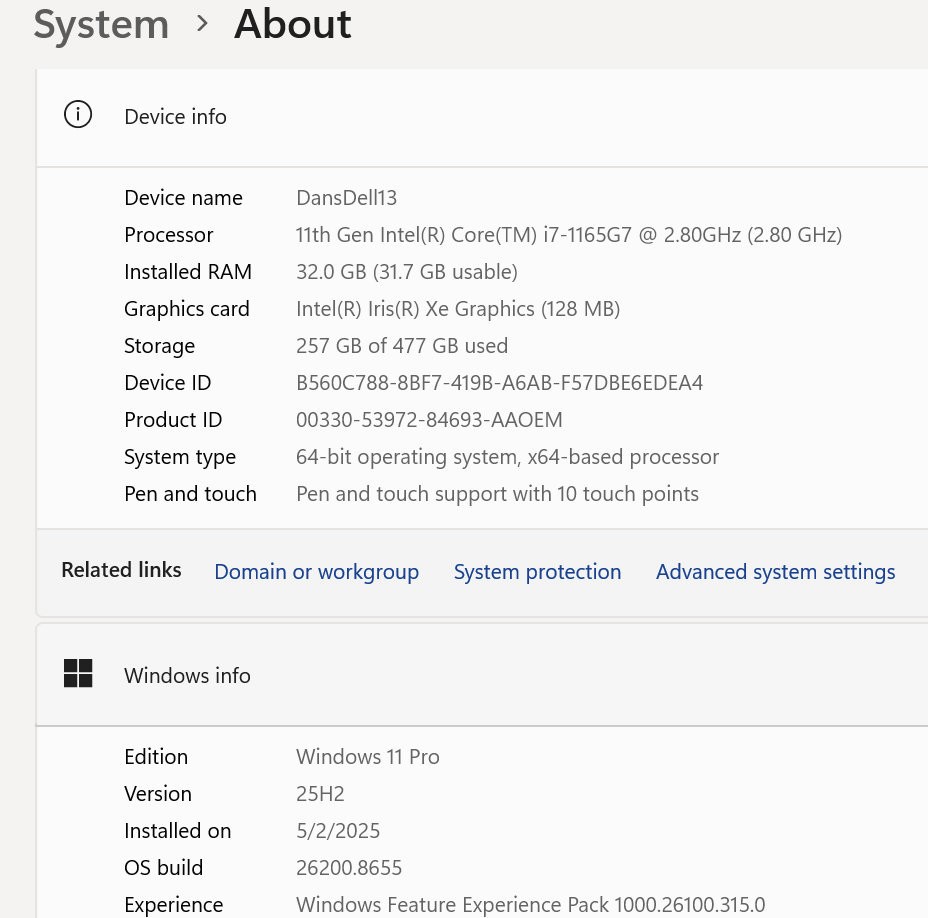Click the Experience label
The image size is (928, 918).
point(173,905)
